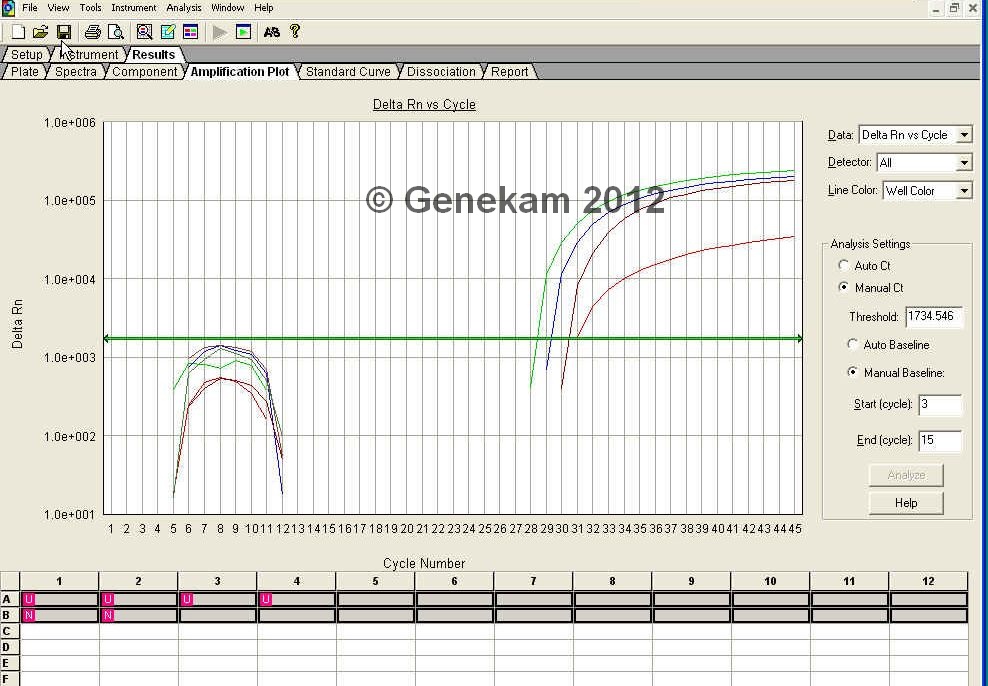Click the Start (cycle) field
This screenshot has width=988, height=686.
point(940,404)
